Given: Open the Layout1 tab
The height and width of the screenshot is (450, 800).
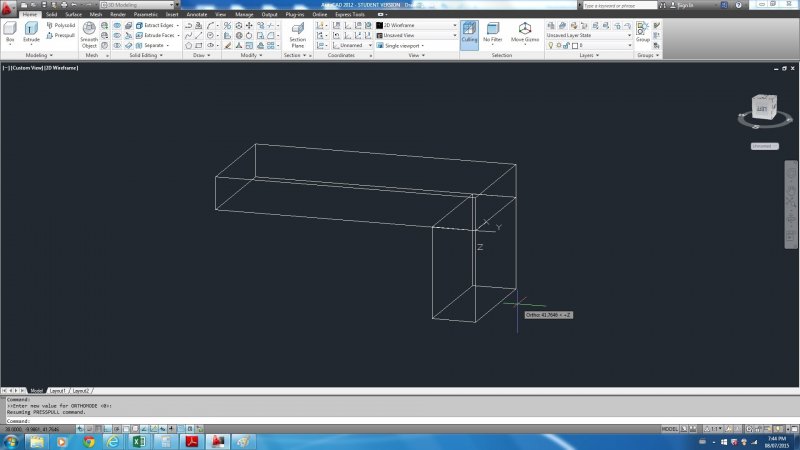Looking at the screenshot, I should [58, 390].
